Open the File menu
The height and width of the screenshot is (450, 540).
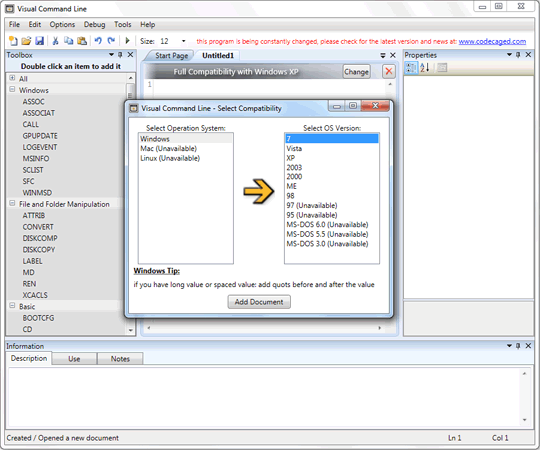click(14, 24)
